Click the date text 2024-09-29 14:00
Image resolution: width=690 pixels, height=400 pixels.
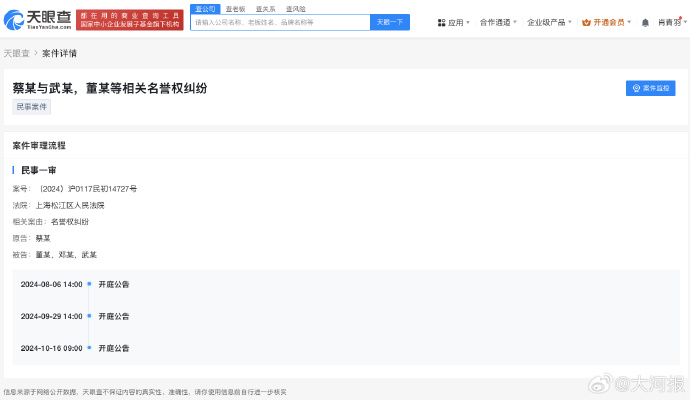(51, 316)
